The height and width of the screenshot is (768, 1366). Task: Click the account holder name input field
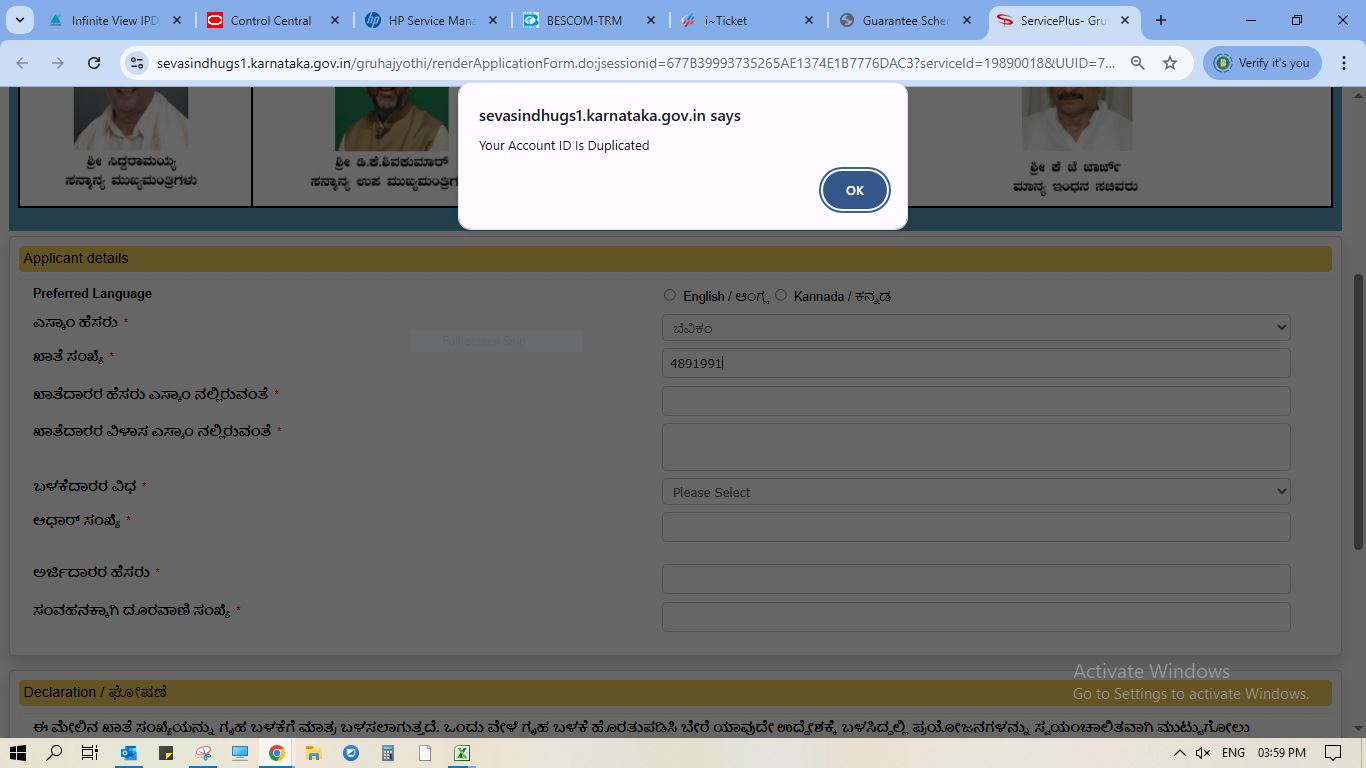click(976, 401)
